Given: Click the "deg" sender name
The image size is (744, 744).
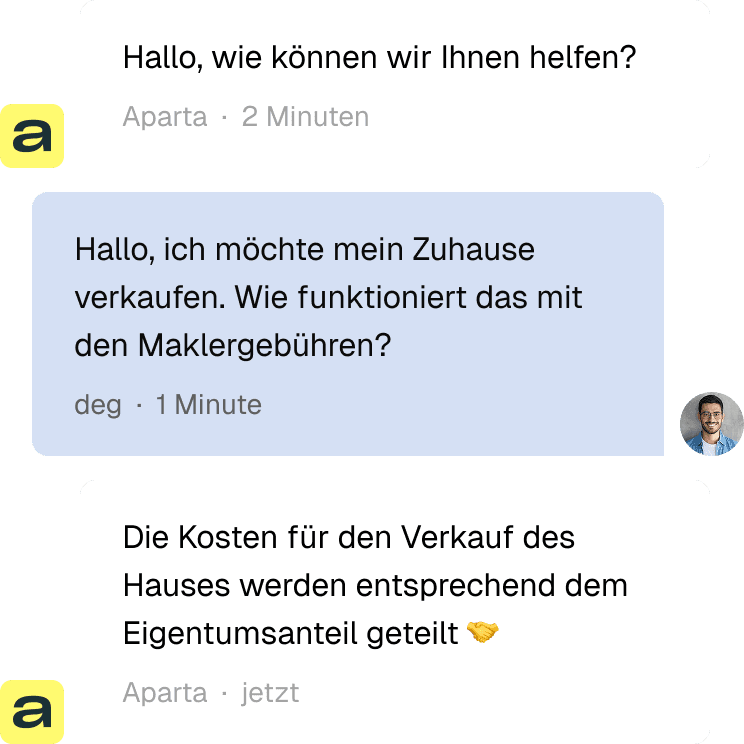Looking at the screenshot, I should coord(98,405).
